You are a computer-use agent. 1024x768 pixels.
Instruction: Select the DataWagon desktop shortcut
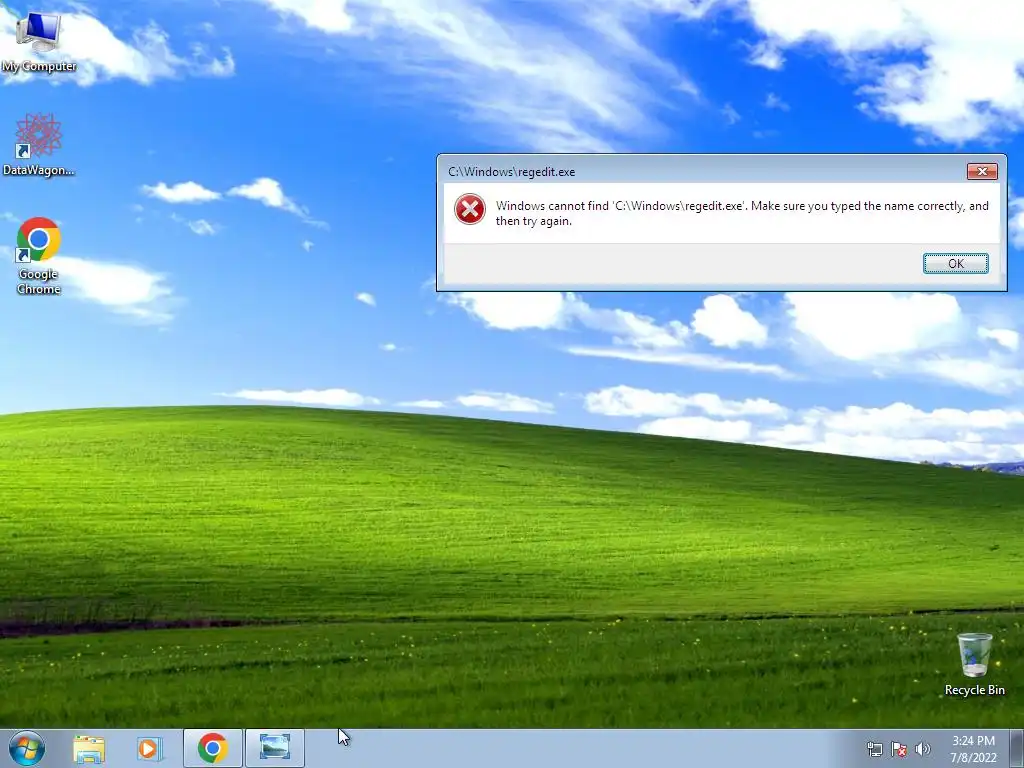pos(39,144)
